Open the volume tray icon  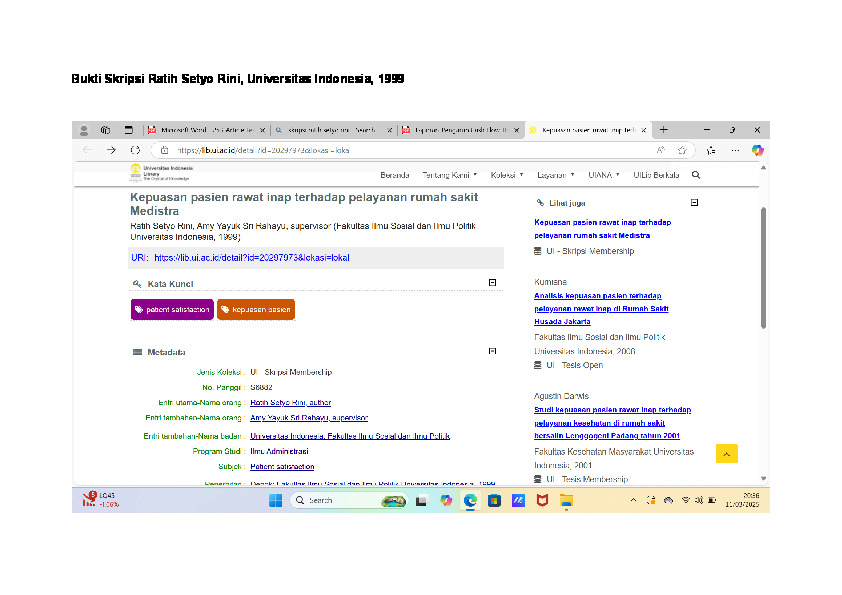point(699,500)
